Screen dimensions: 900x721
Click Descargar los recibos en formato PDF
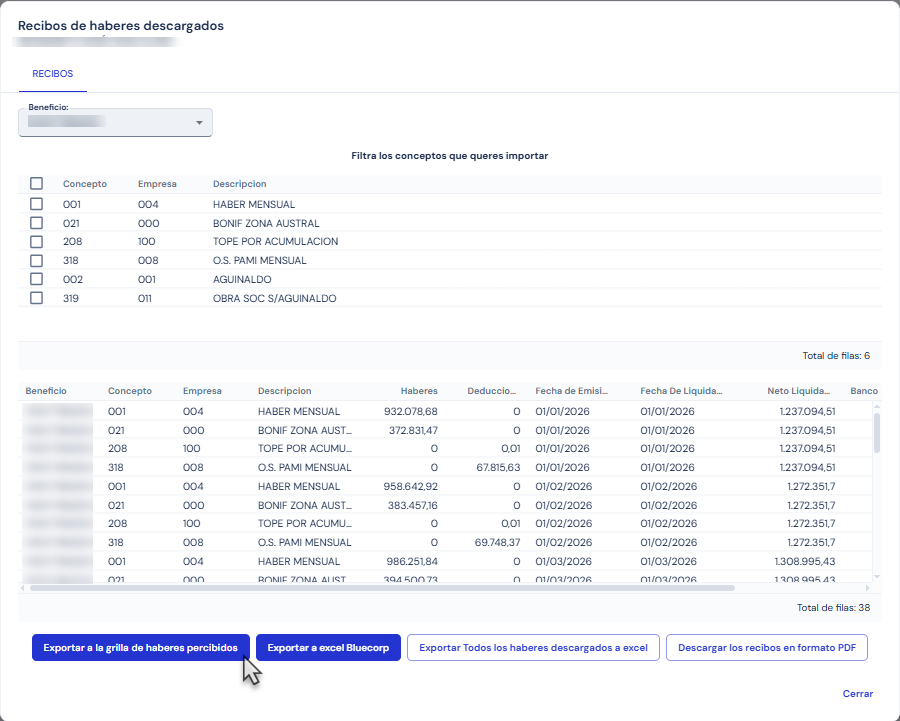coord(767,648)
